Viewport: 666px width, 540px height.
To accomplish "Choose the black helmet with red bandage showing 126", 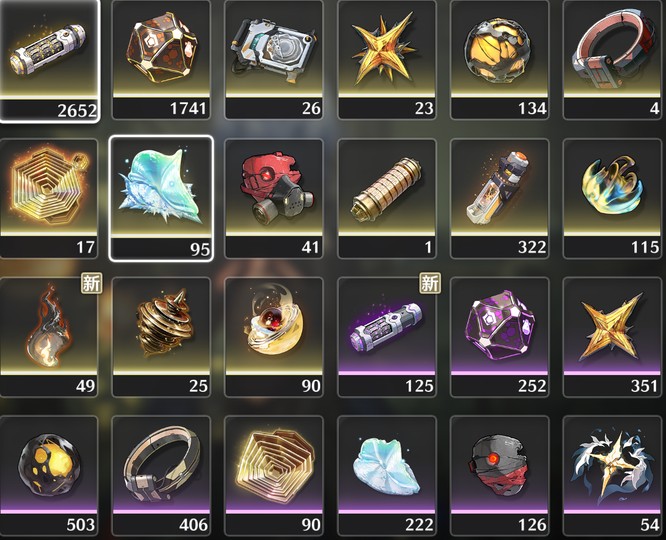I will click(x=500, y=475).
